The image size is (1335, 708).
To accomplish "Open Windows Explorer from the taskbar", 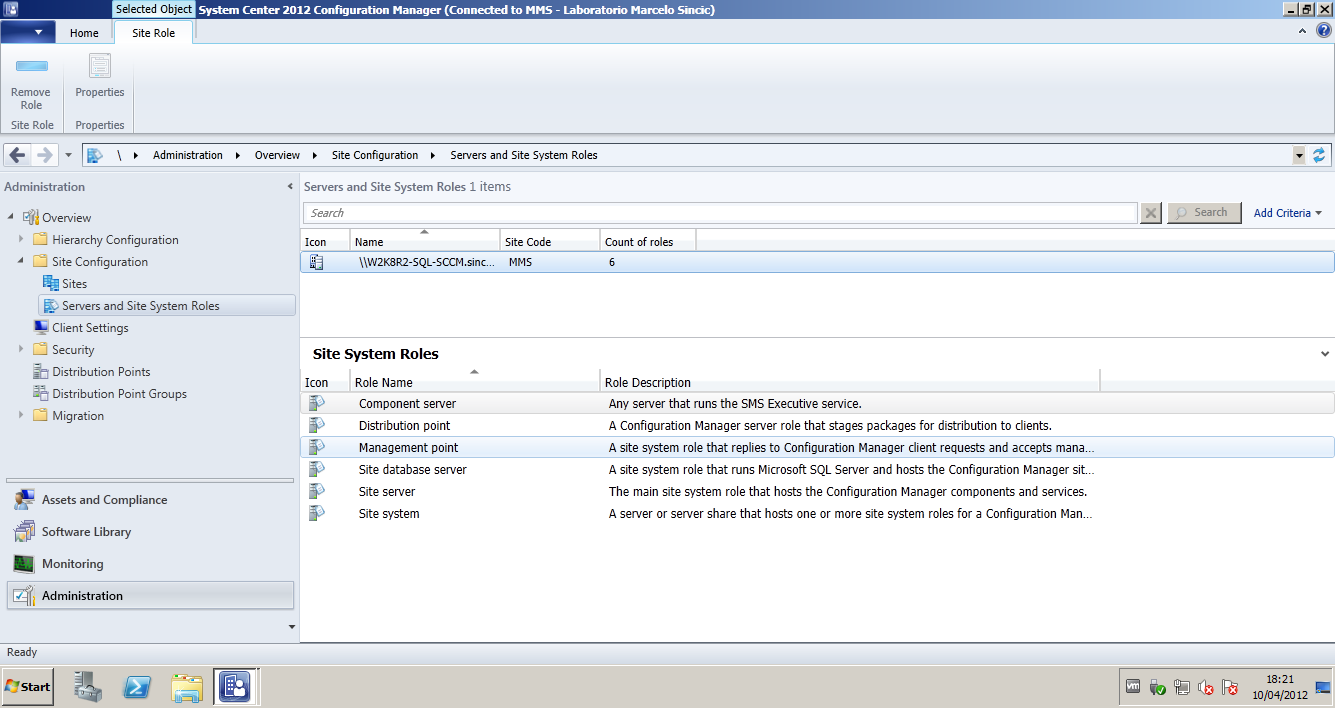I will pyautogui.click(x=187, y=687).
